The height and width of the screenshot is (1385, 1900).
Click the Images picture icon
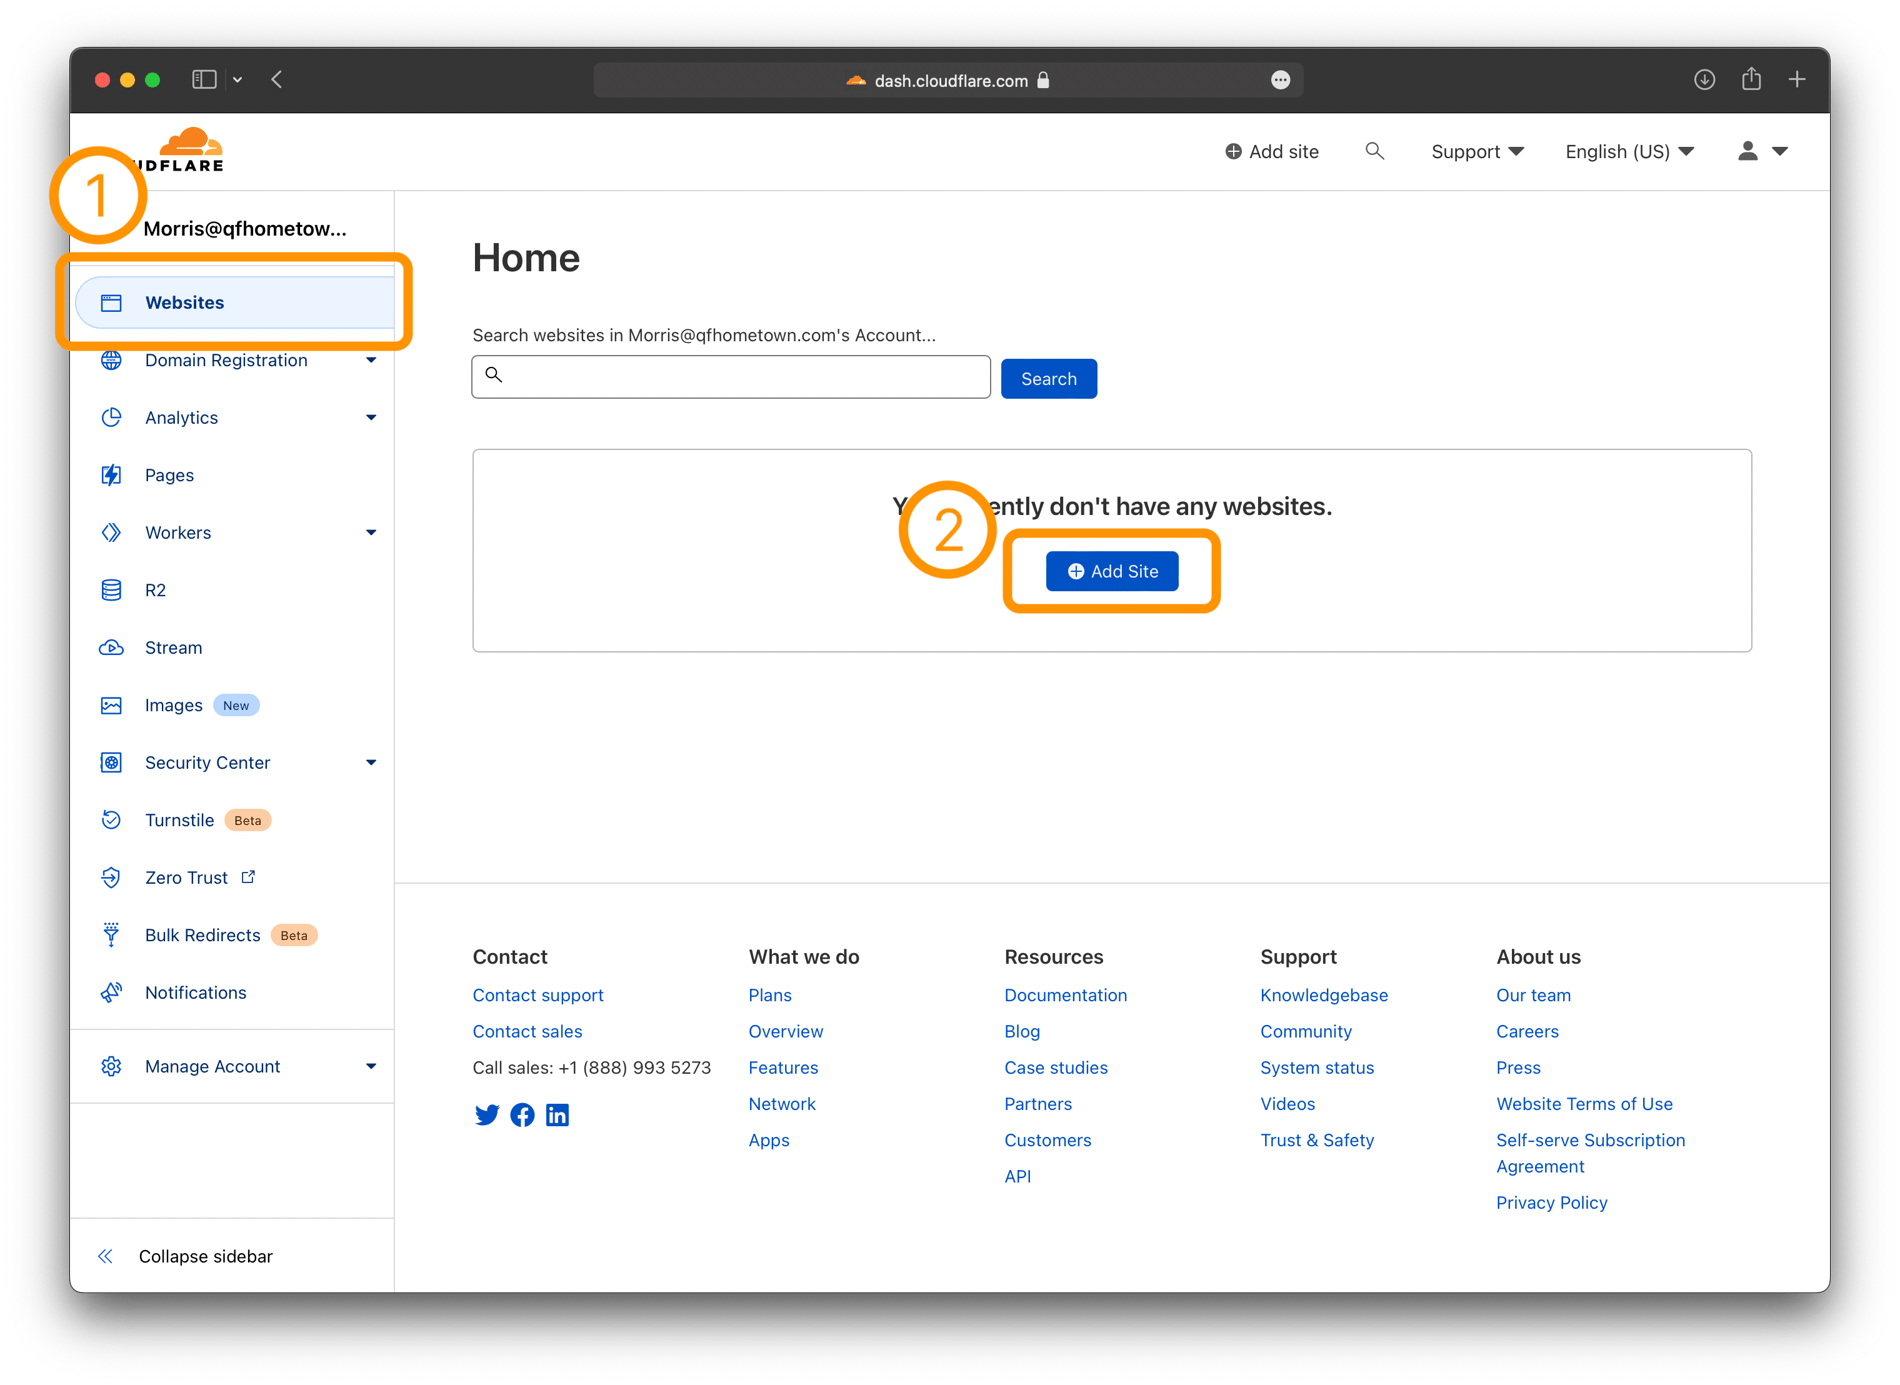click(x=111, y=705)
